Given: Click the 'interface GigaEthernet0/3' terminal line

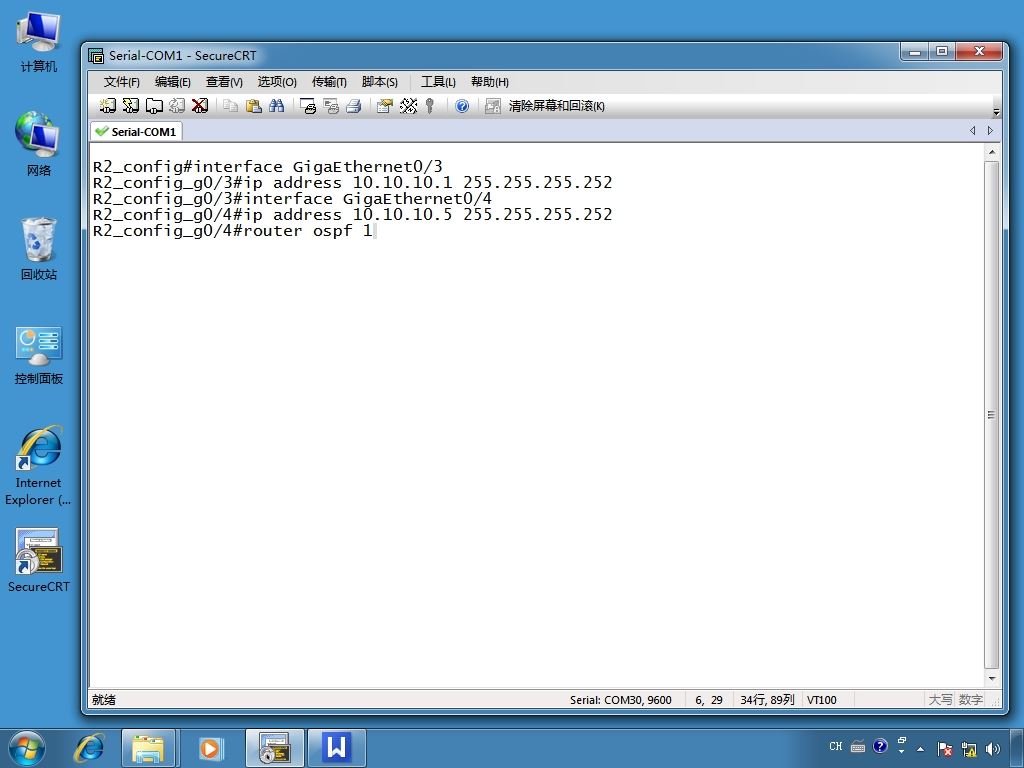Looking at the screenshot, I should click(268, 167).
